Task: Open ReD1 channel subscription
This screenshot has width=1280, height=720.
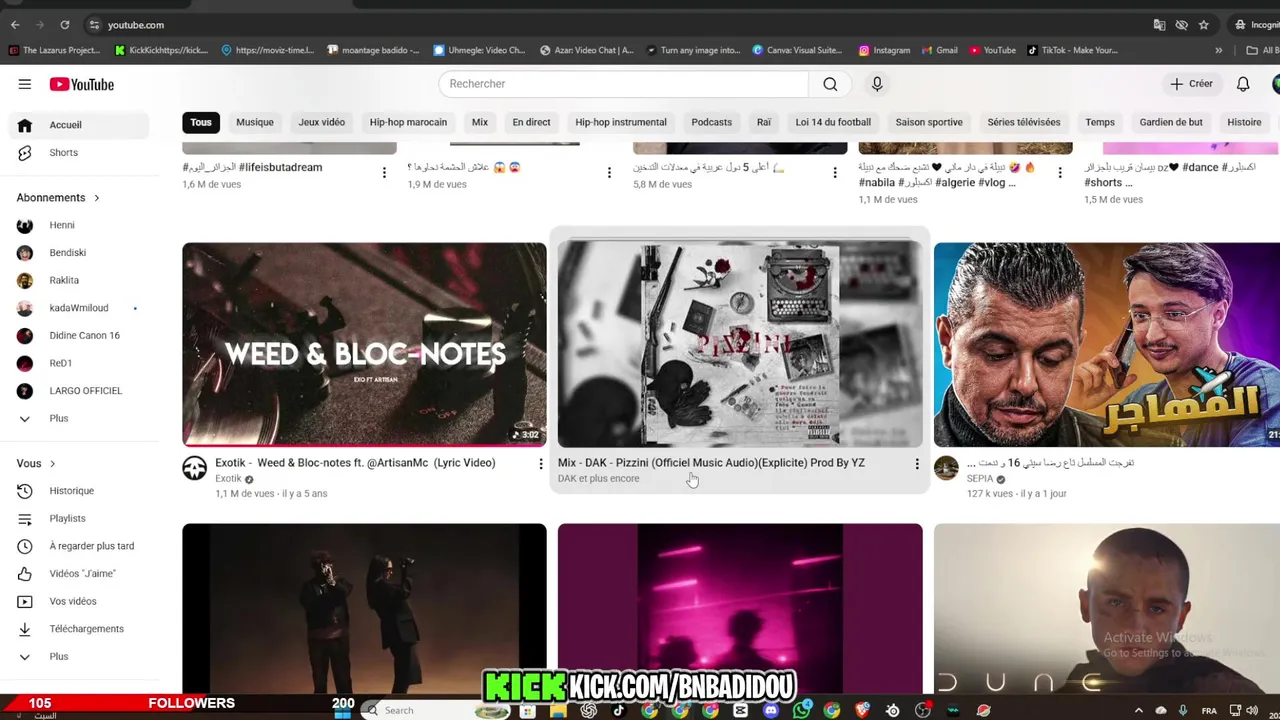Action: coord(79,363)
